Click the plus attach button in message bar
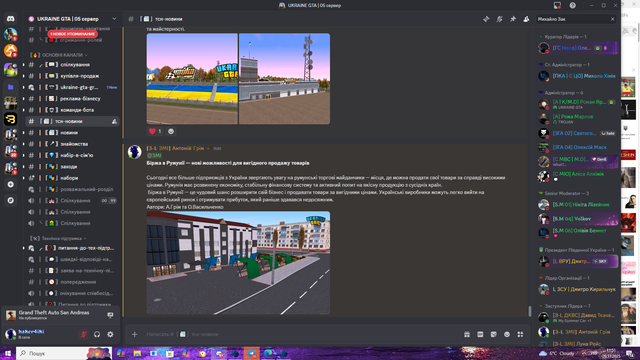The image size is (640, 360). (135, 334)
